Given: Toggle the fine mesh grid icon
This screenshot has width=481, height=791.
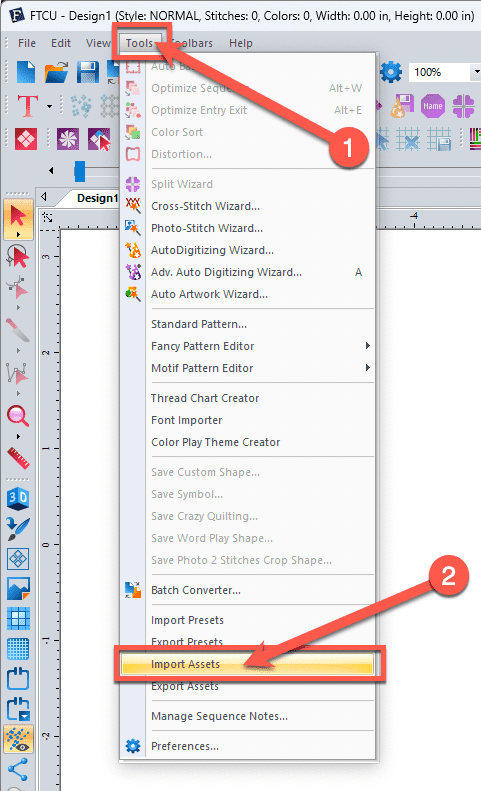Looking at the screenshot, I should [x=18, y=649].
